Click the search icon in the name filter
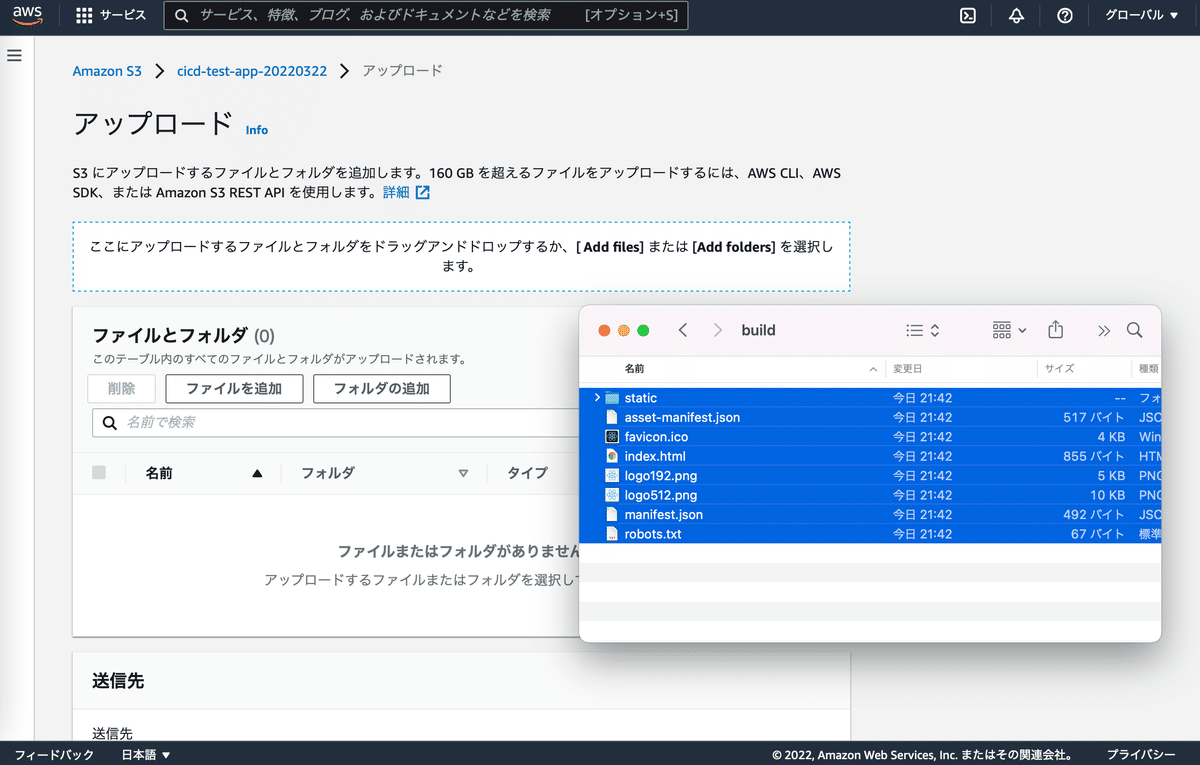1200x765 pixels. (x=110, y=423)
